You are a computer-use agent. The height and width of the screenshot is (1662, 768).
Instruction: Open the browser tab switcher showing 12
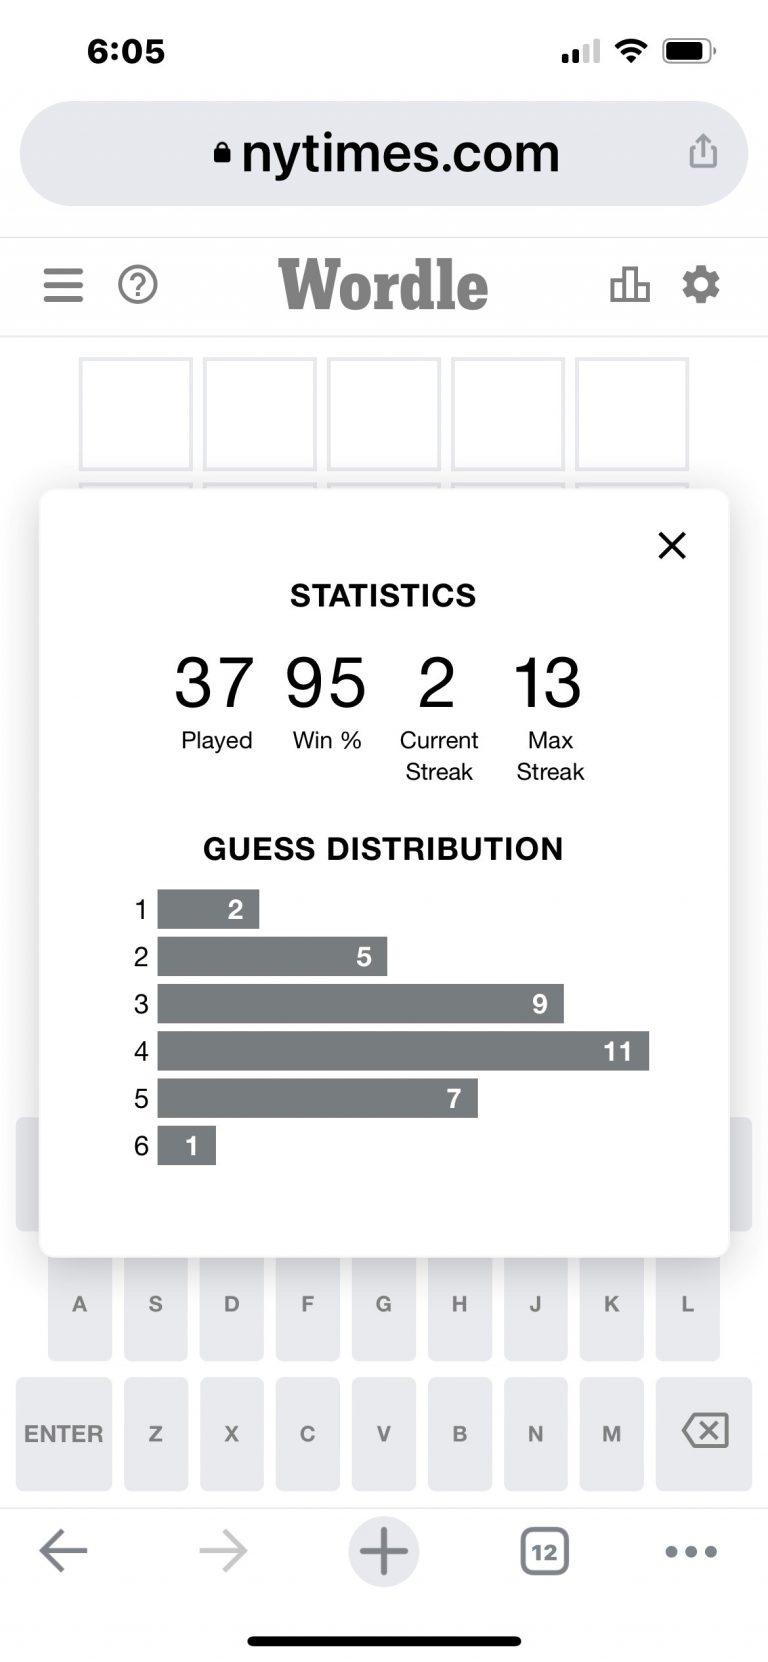click(x=544, y=1551)
